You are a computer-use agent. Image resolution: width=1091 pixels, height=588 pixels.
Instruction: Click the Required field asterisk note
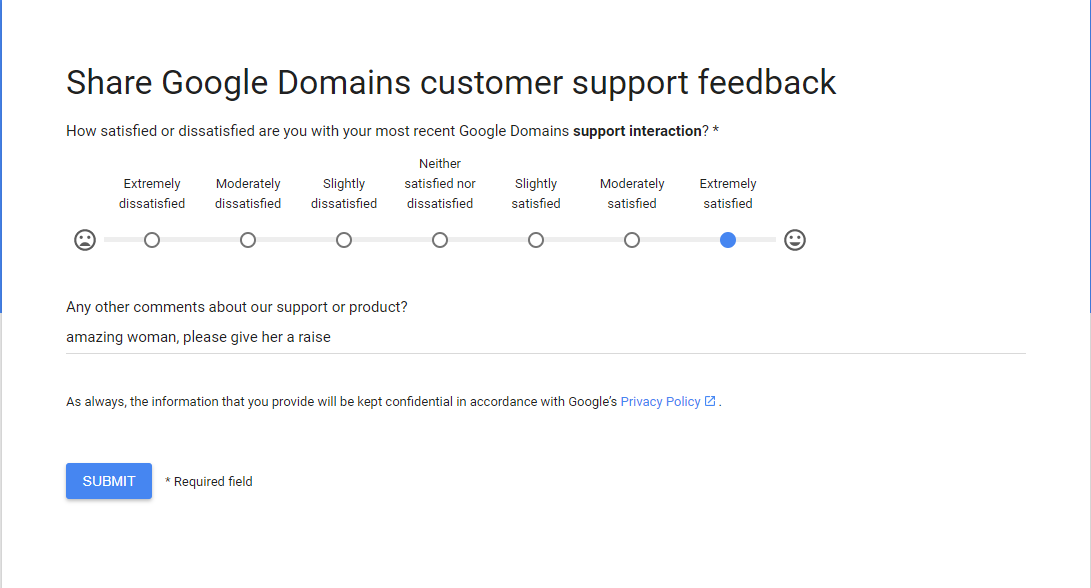pos(209,481)
